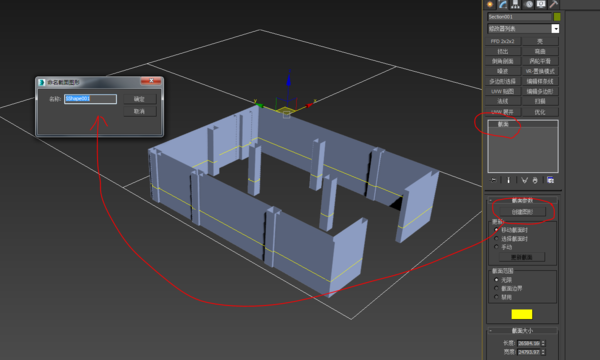Apply the UVW 贴图 modifier button
The image size is (600, 360).
[503, 91]
